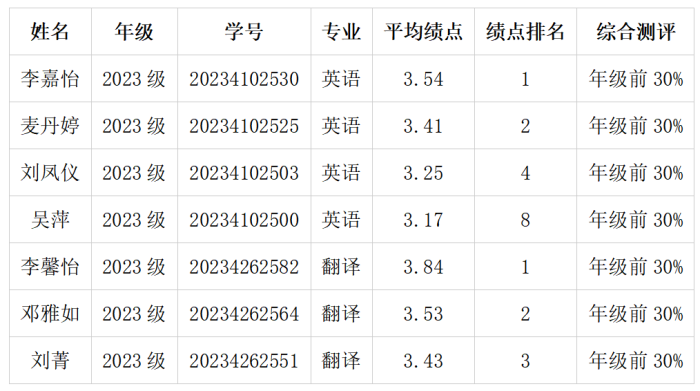Select GPA value 3.84

[423, 267]
